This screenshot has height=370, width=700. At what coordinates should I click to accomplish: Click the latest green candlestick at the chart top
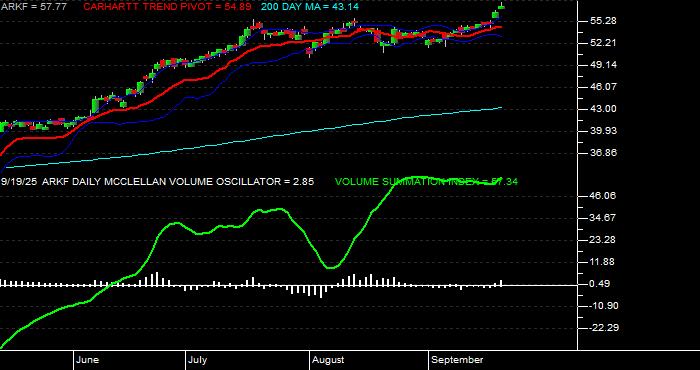[x=501, y=6]
